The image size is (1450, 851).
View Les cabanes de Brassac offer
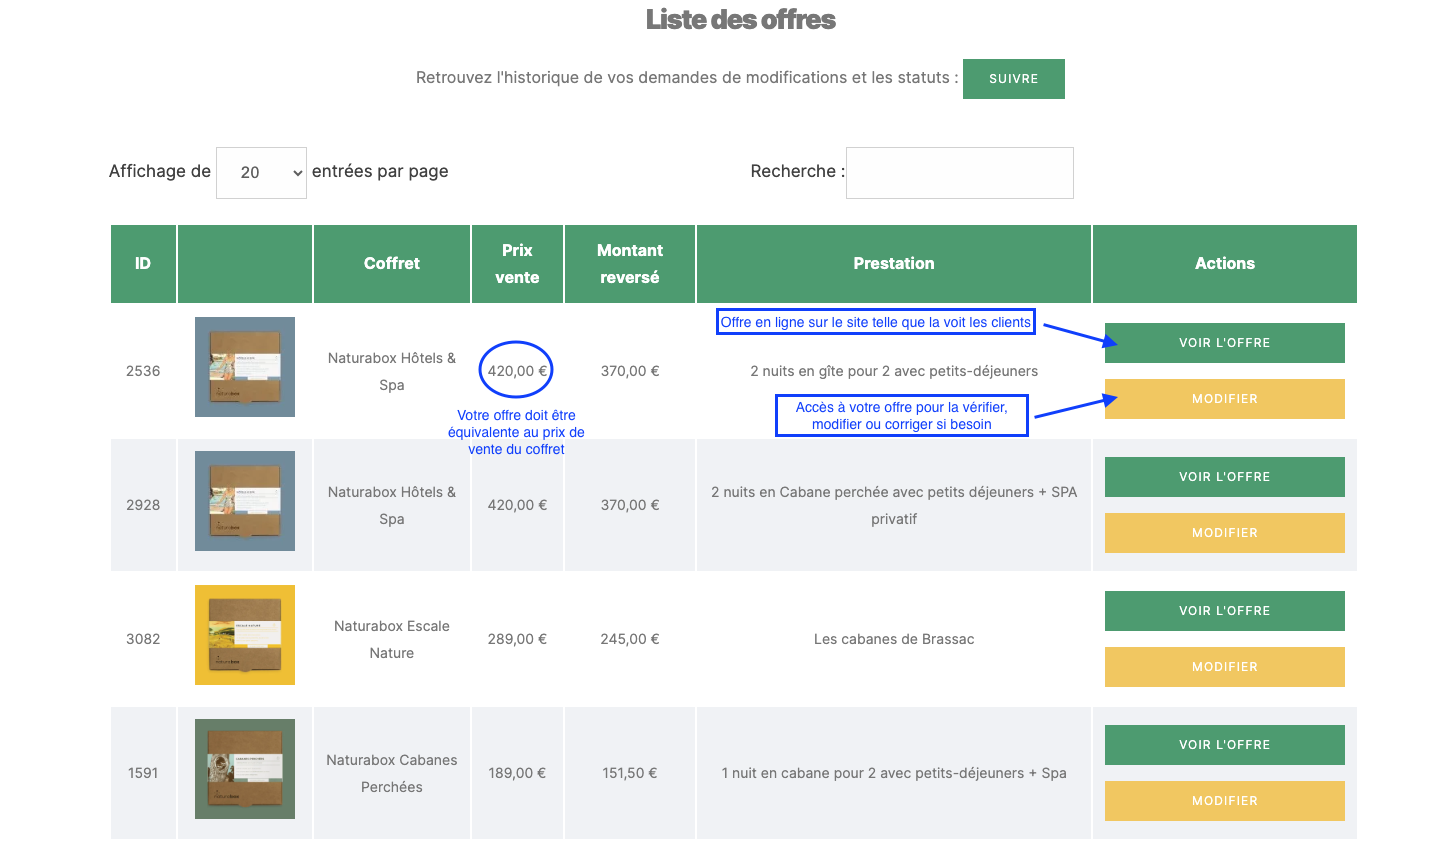[1224, 611]
